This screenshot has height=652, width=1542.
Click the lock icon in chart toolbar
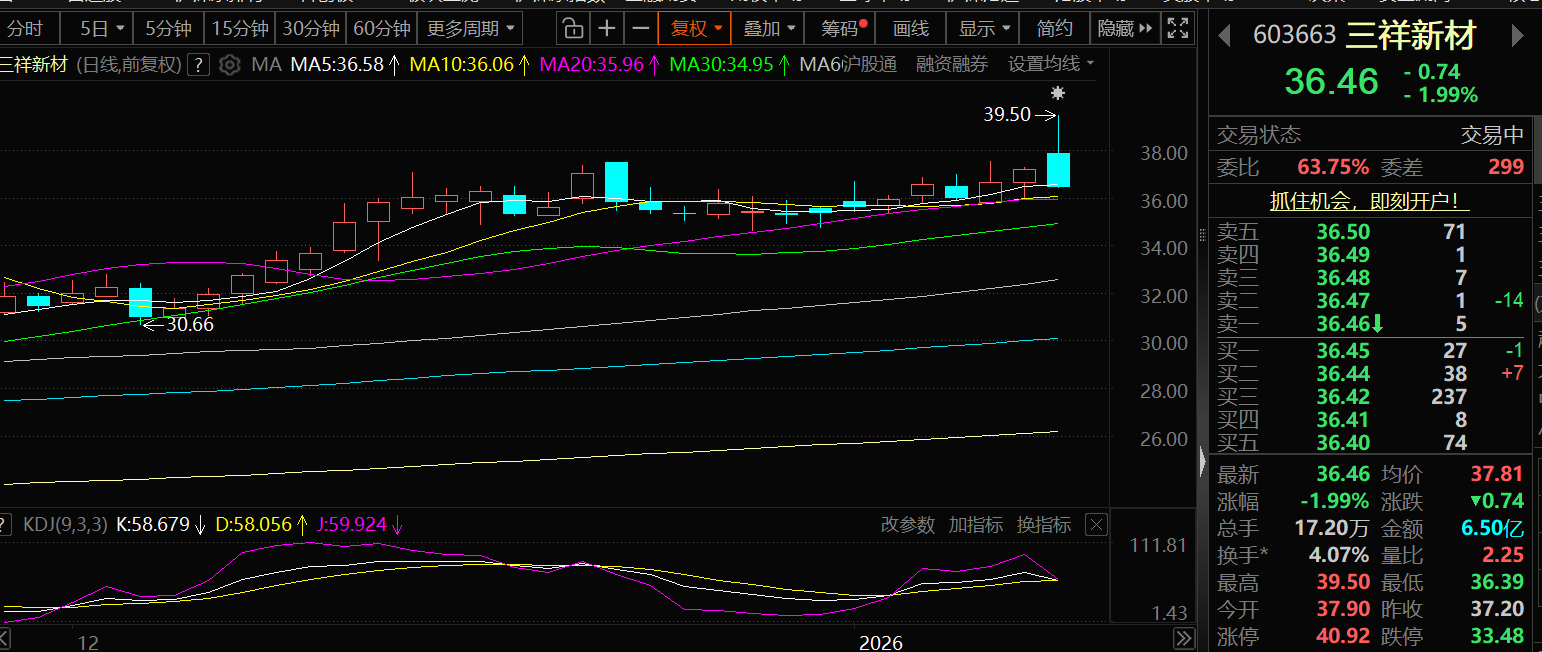[571, 28]
